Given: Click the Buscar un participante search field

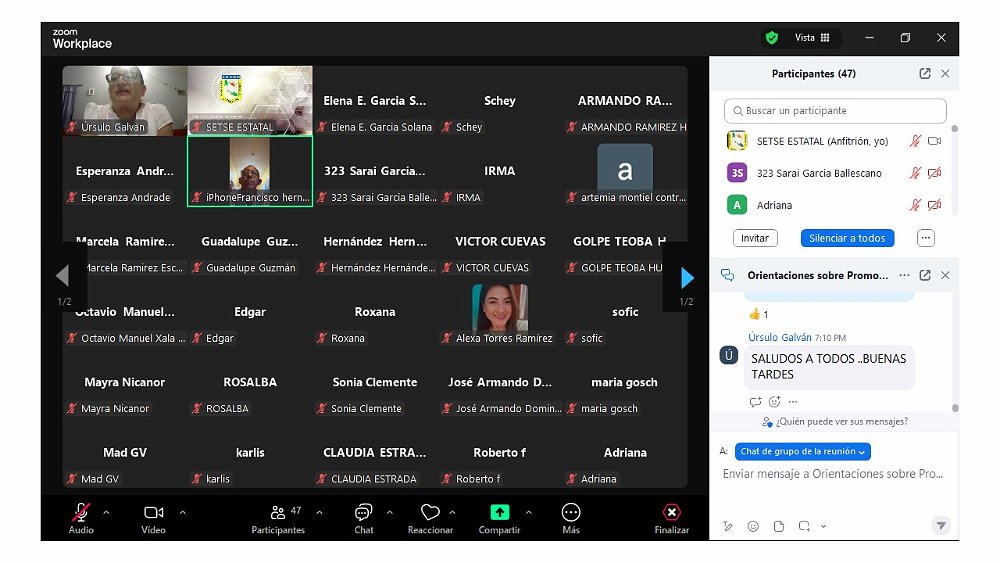Looking at the screenshot, I should (835, 111).
